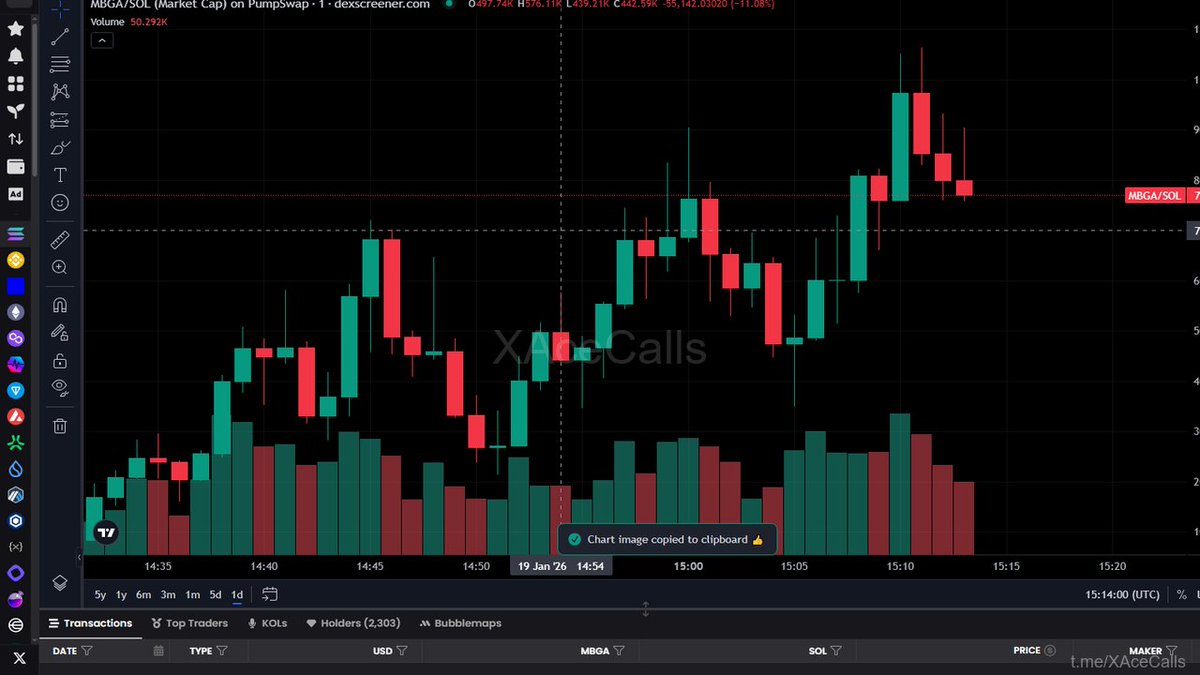Toggle the magnet snap mode

coord(60,305)
